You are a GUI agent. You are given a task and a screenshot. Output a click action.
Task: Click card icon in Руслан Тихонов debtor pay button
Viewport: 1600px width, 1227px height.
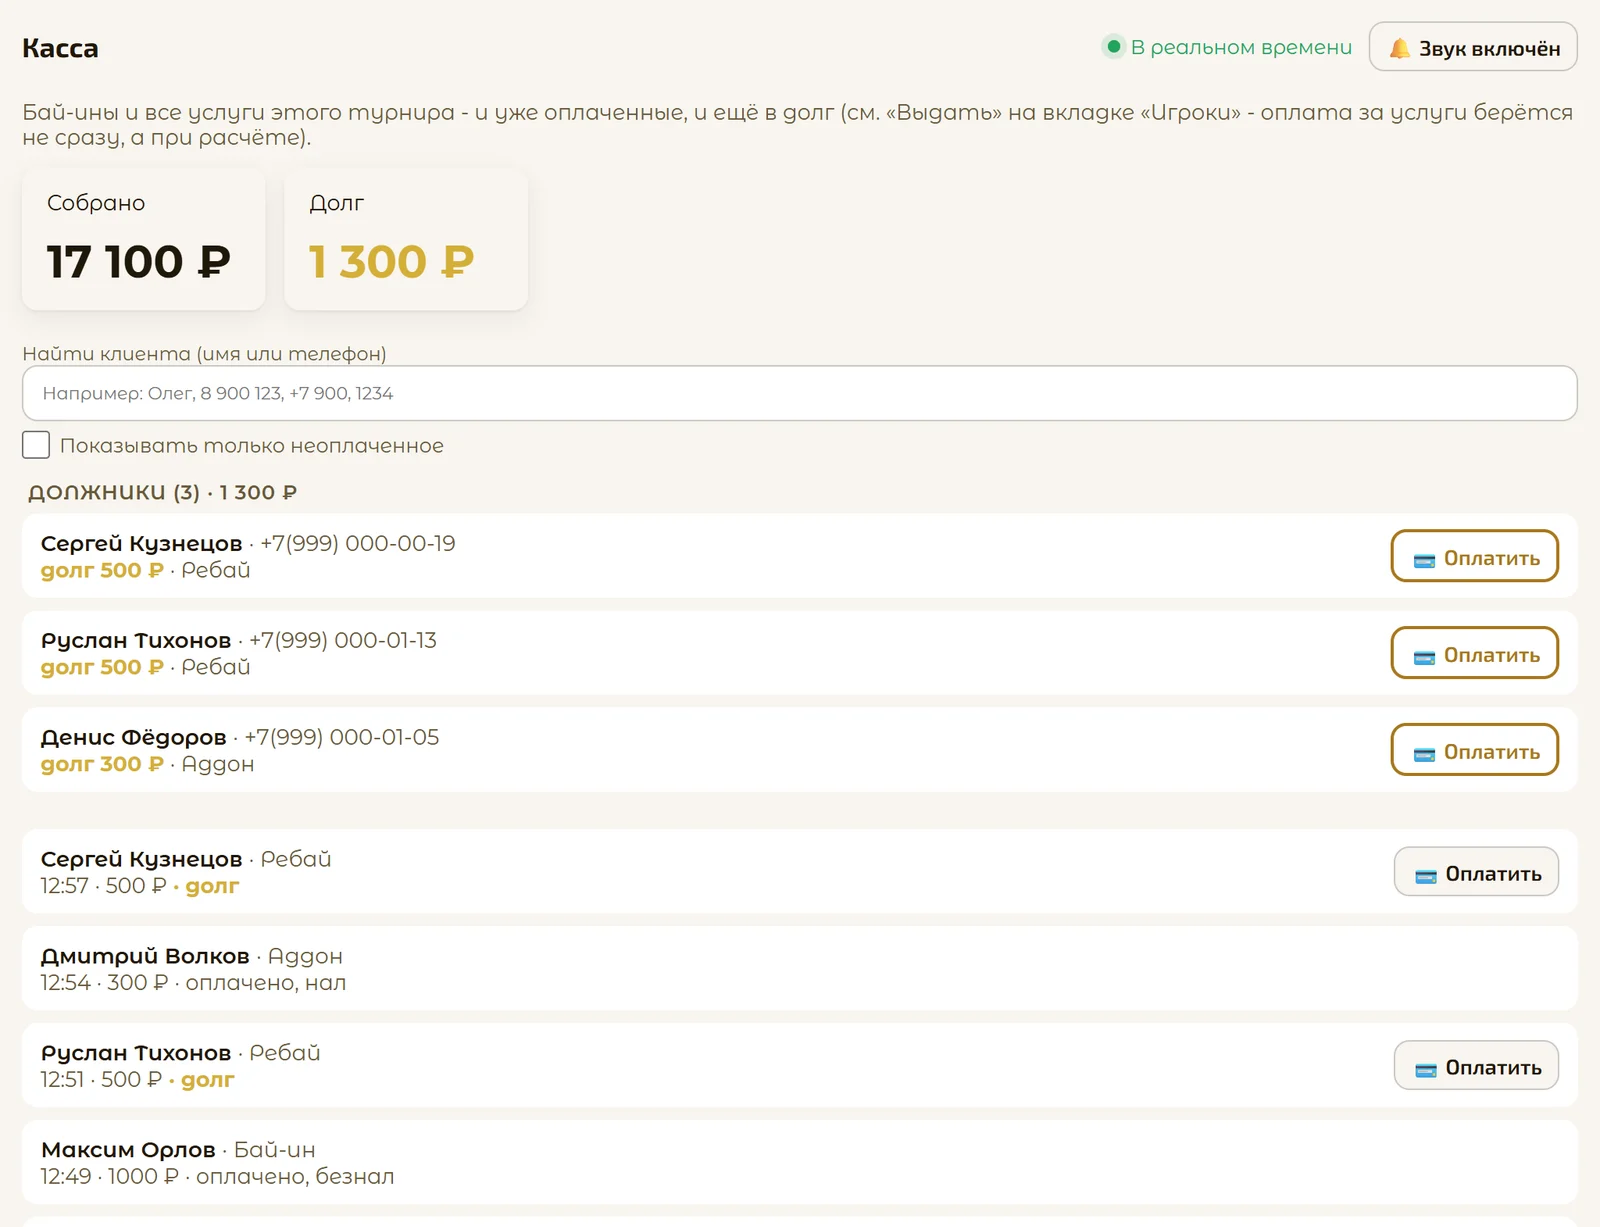(x=1424, y=657)
